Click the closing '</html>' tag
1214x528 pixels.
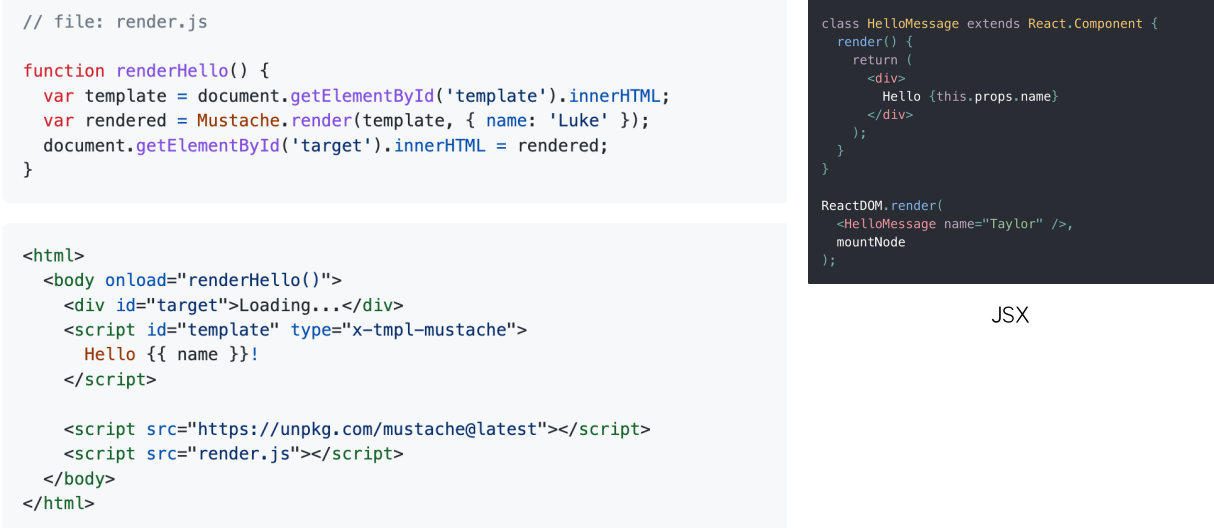(58, 504)
